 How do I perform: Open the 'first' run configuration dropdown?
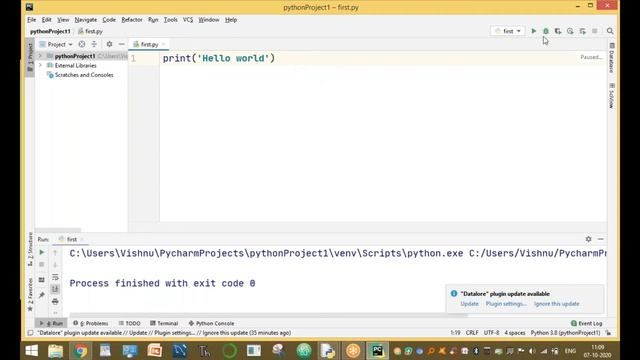click(x=508, y=31)
